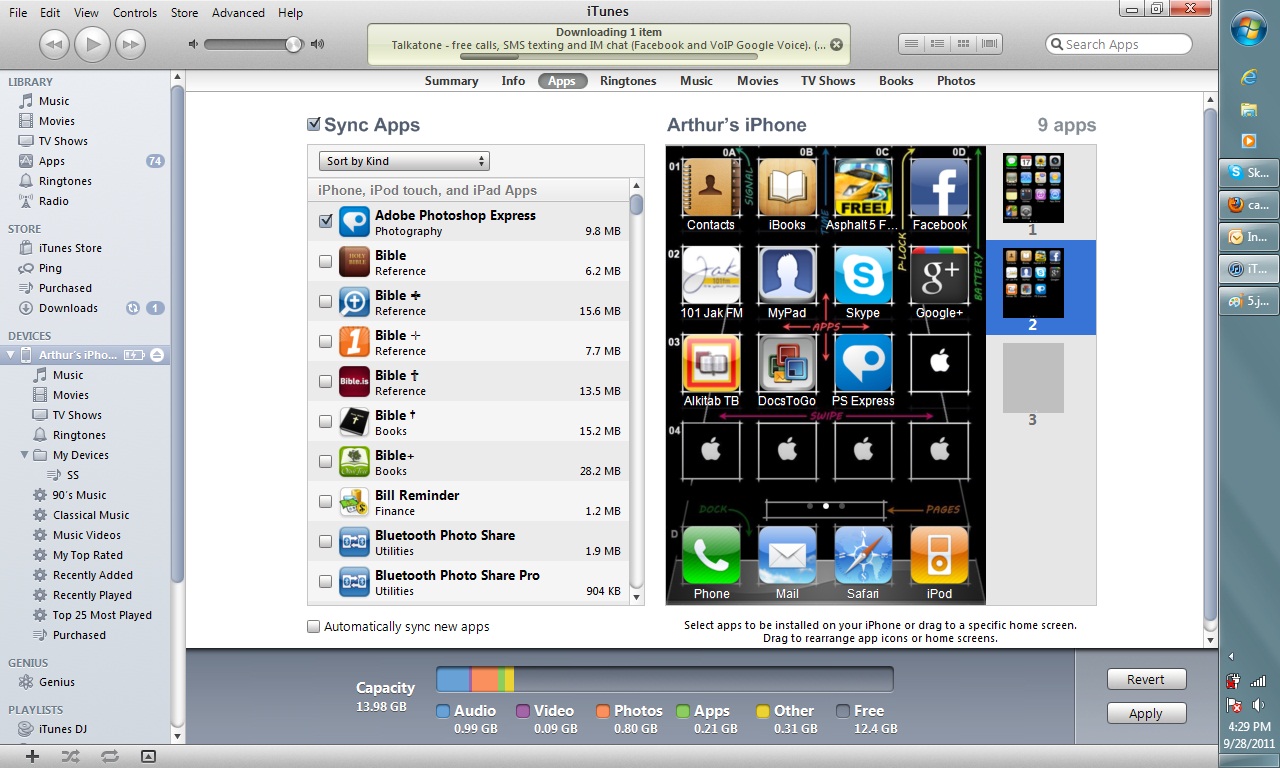Collapse Arthur's iPhone device tree

click(x=10, y=355)
